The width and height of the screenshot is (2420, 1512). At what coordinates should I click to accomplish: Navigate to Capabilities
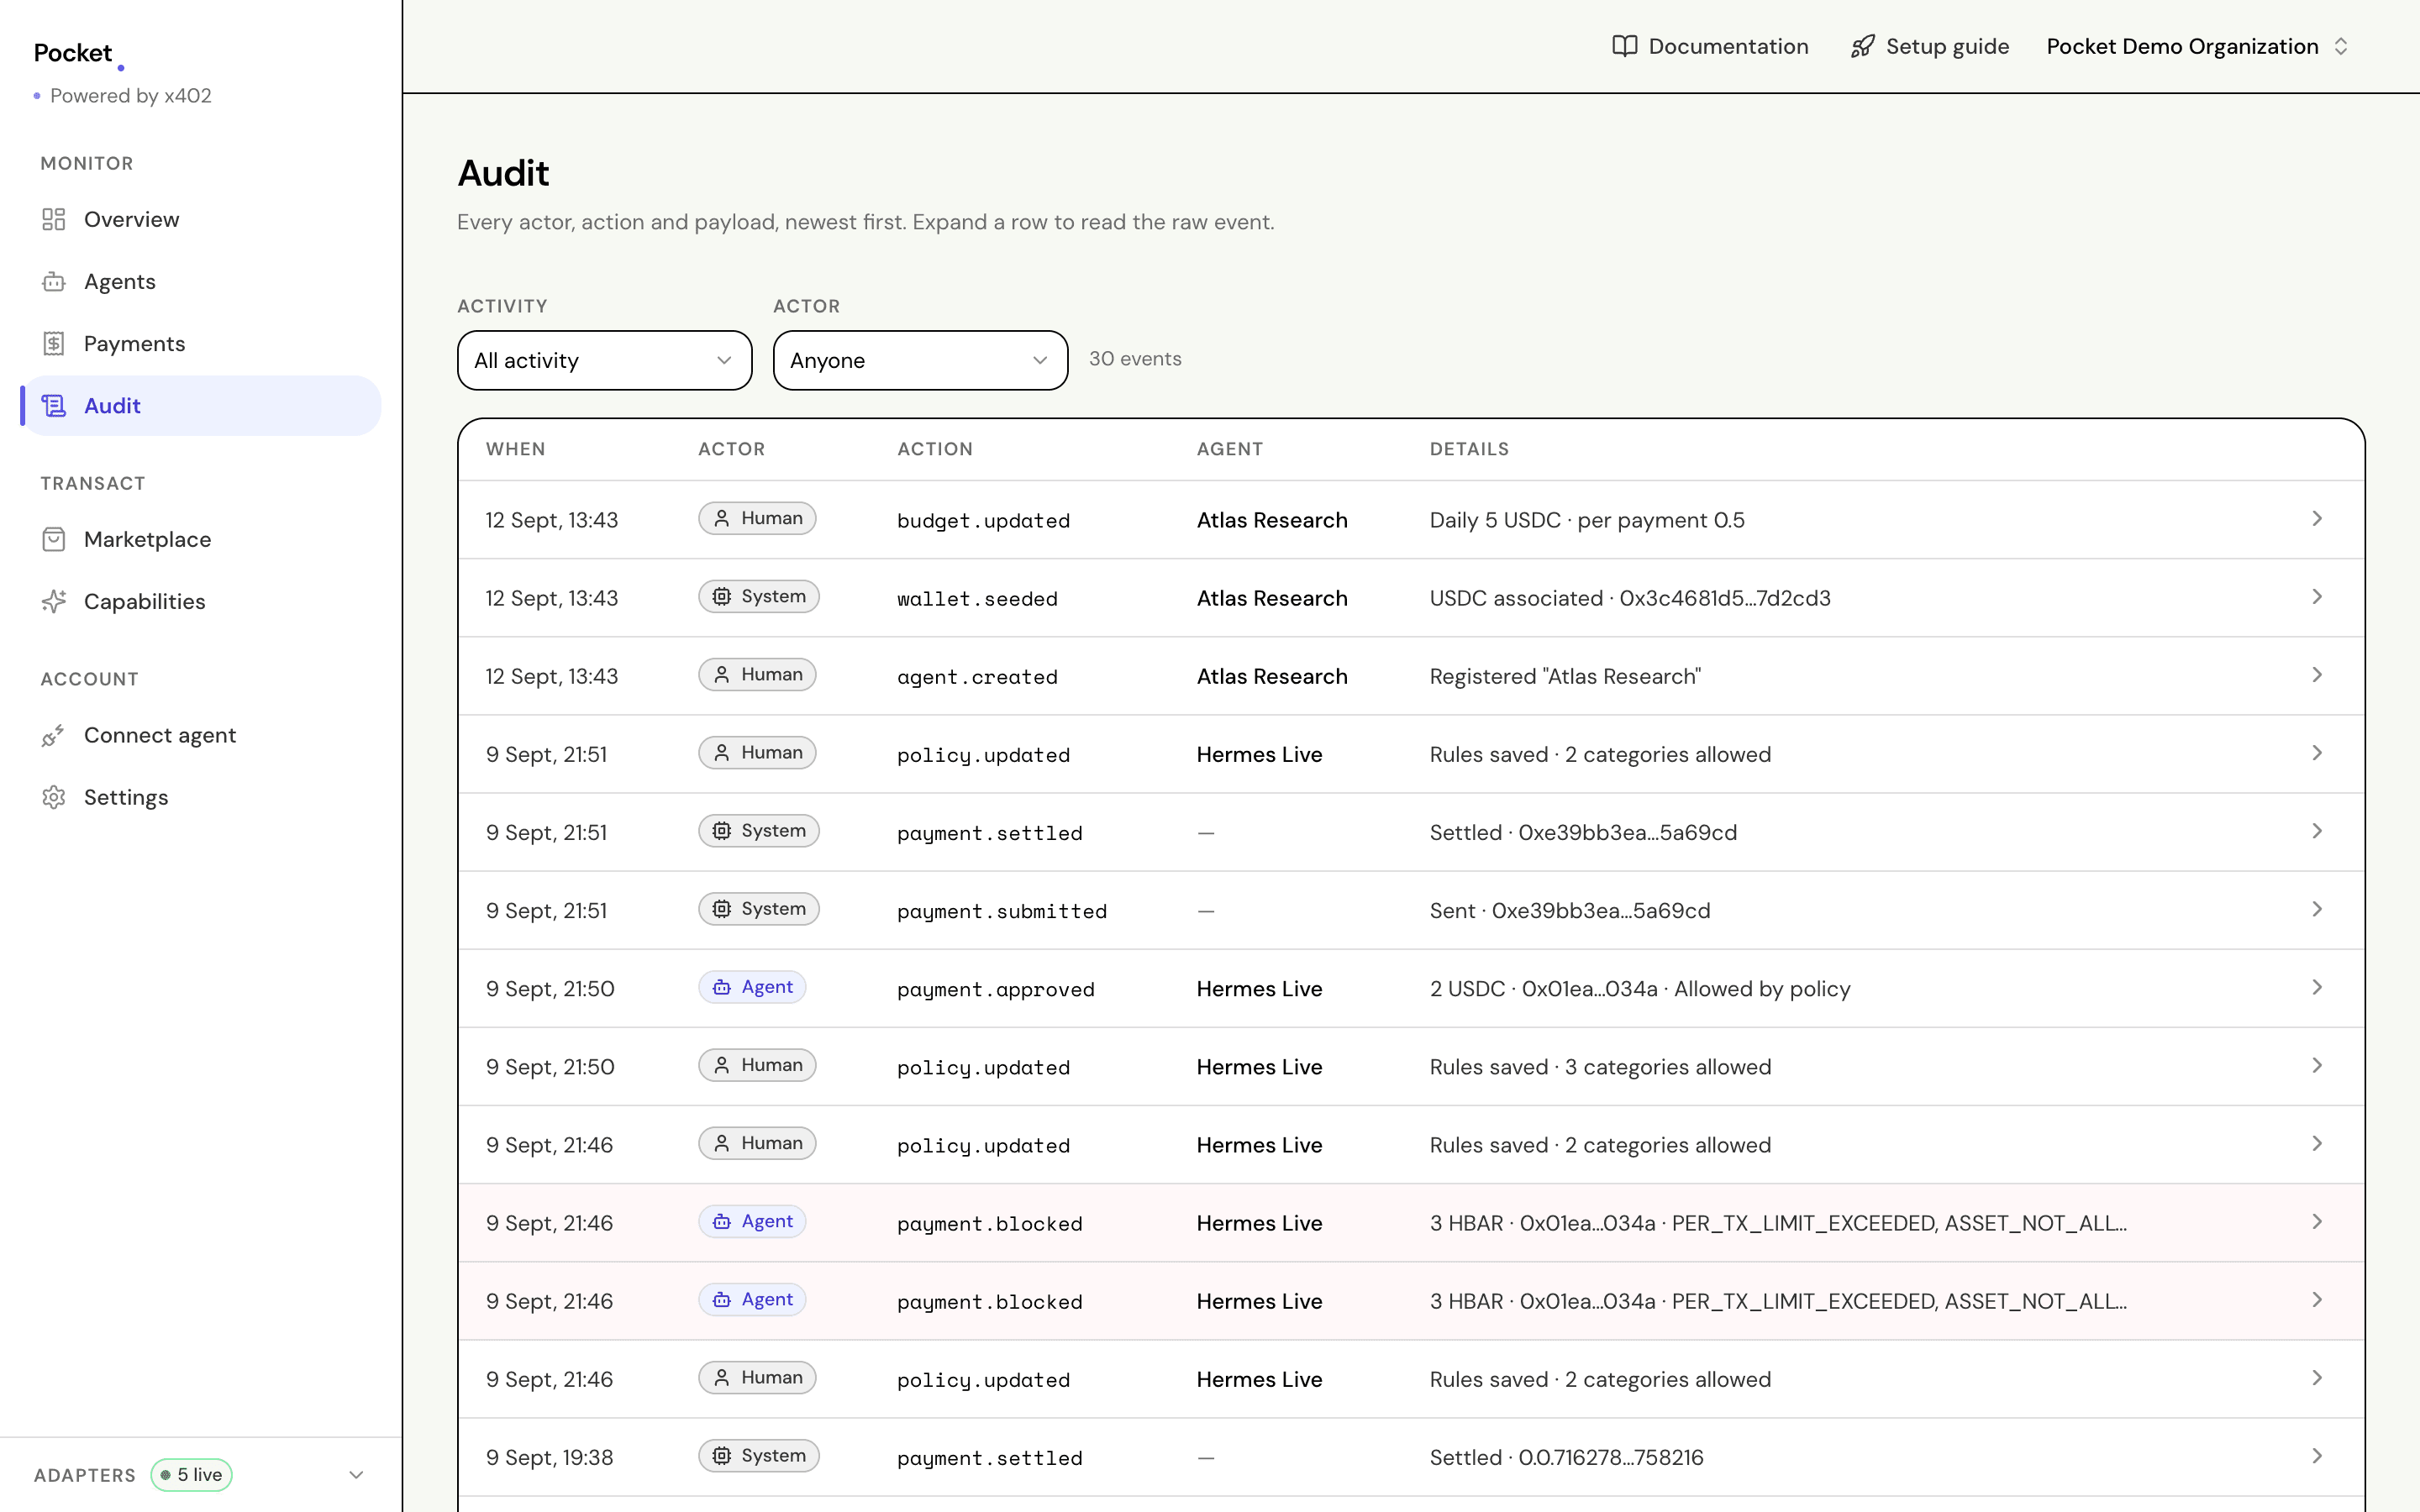click(x=201, y=602)
